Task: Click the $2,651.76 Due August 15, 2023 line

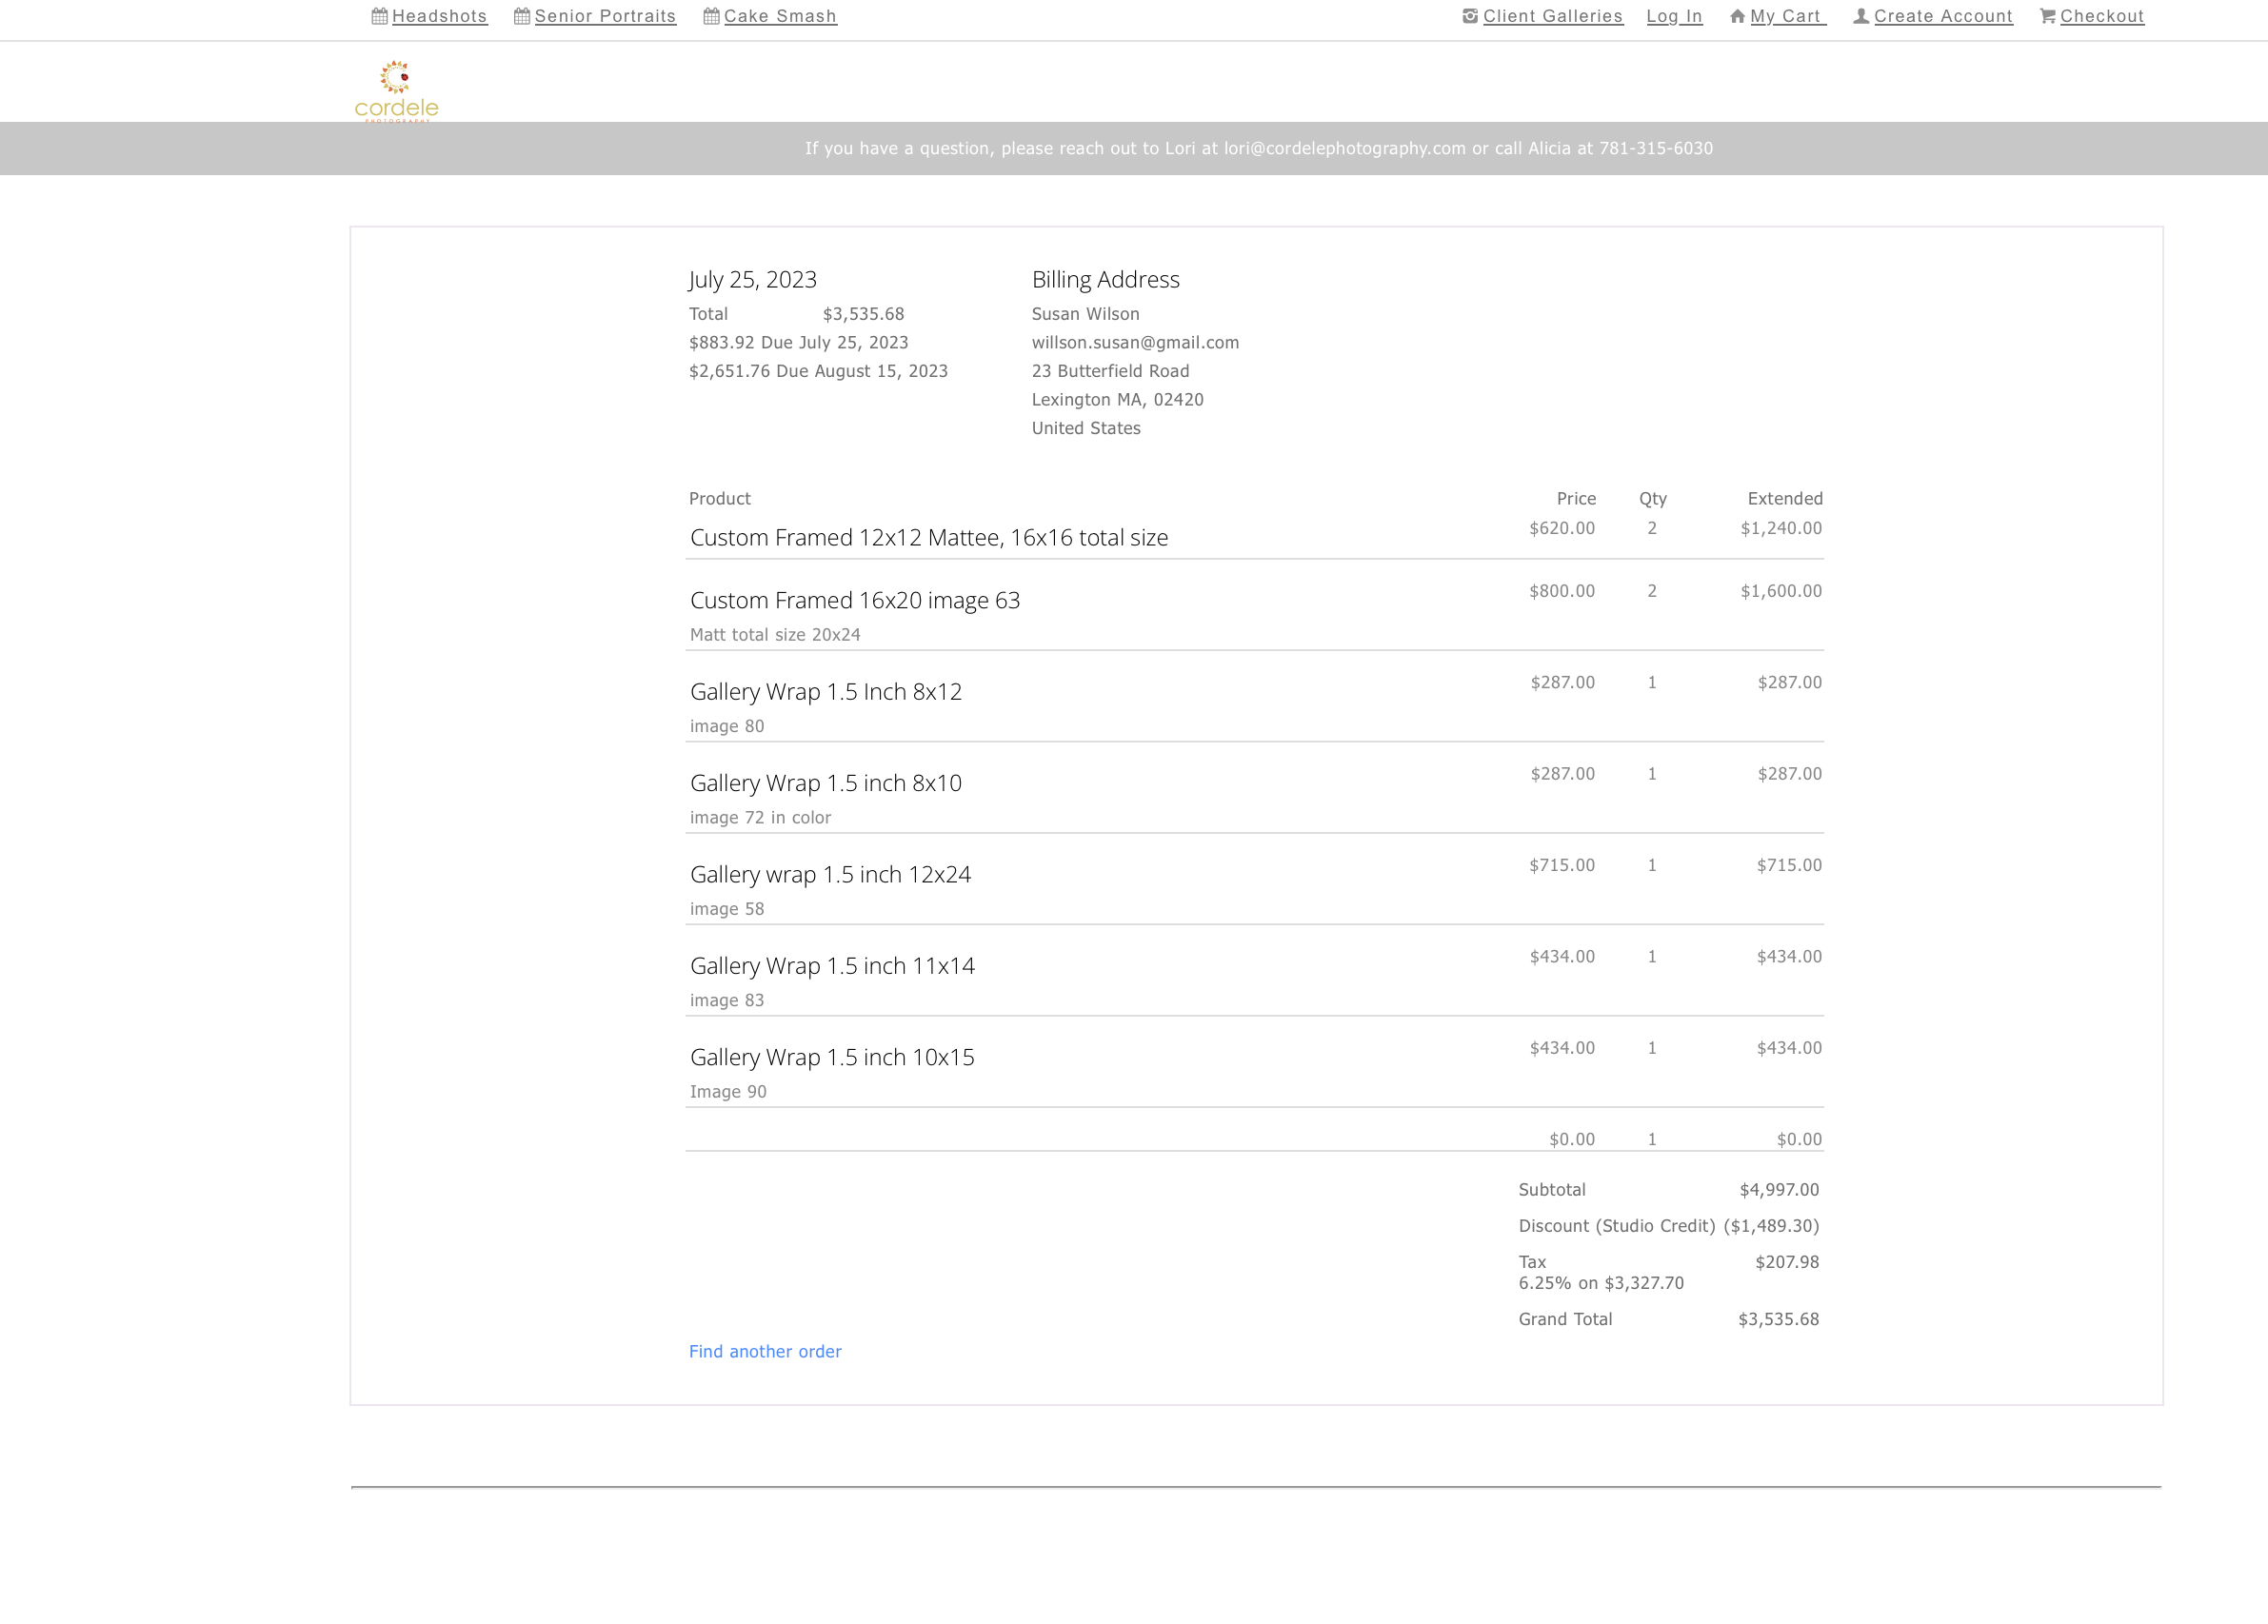Action: (x=819, y=371)
